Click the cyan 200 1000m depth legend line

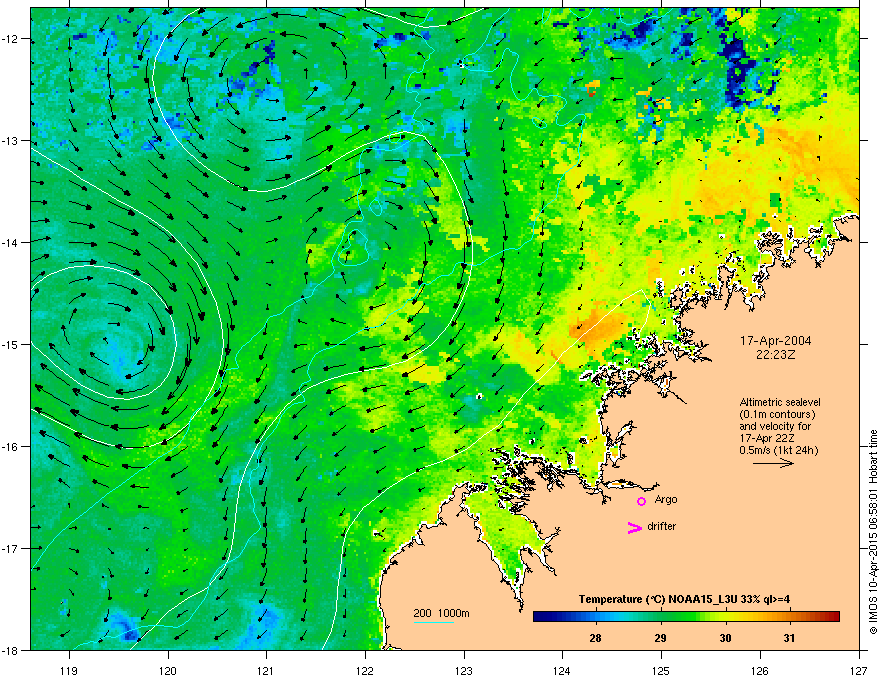coord(434,622)
